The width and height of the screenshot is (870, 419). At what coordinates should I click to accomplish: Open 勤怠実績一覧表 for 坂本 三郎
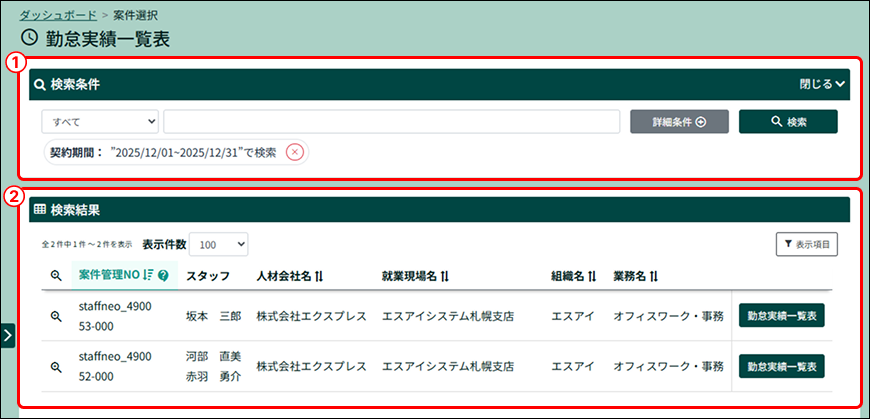coord(782,316)
